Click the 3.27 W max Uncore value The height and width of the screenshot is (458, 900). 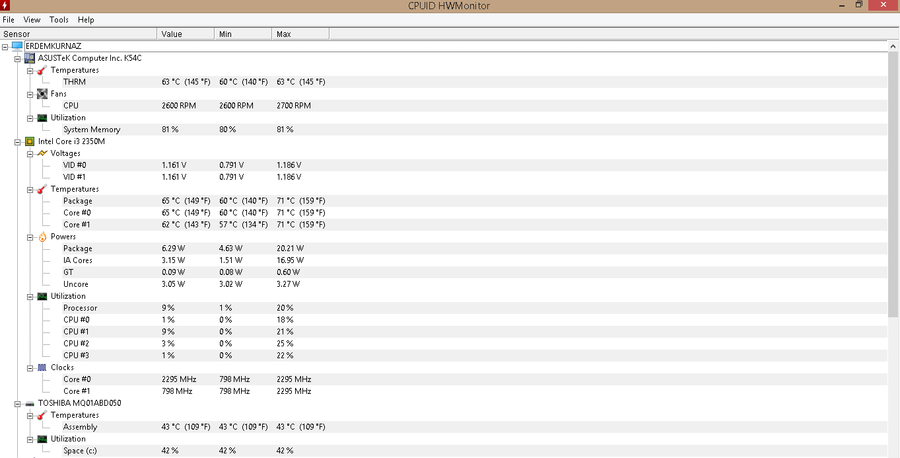pos(288,284)
